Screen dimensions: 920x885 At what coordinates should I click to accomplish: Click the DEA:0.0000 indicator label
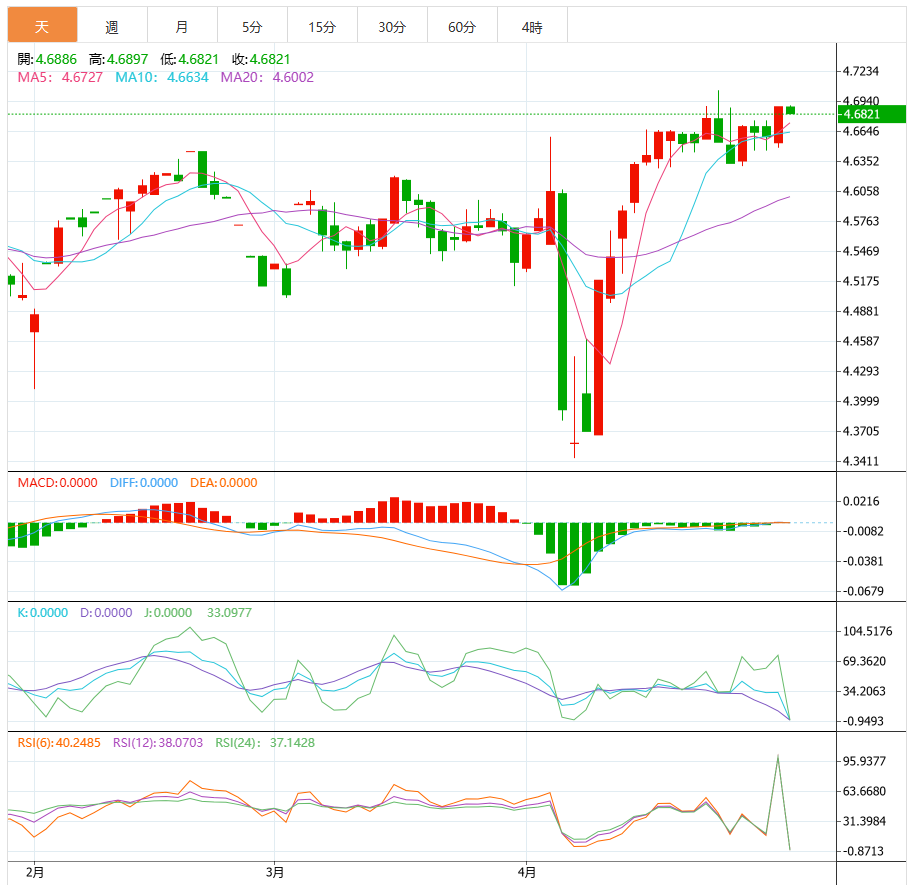coord(224,482)
